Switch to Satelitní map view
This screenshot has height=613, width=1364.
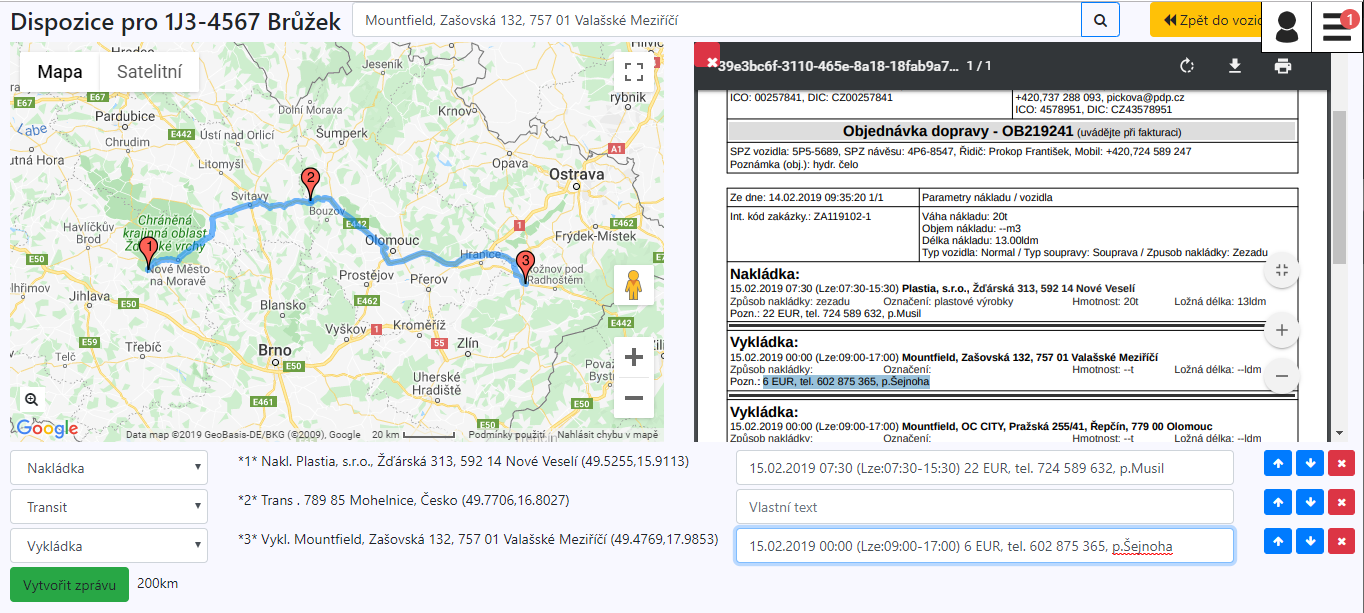click(x=149, y=72)
